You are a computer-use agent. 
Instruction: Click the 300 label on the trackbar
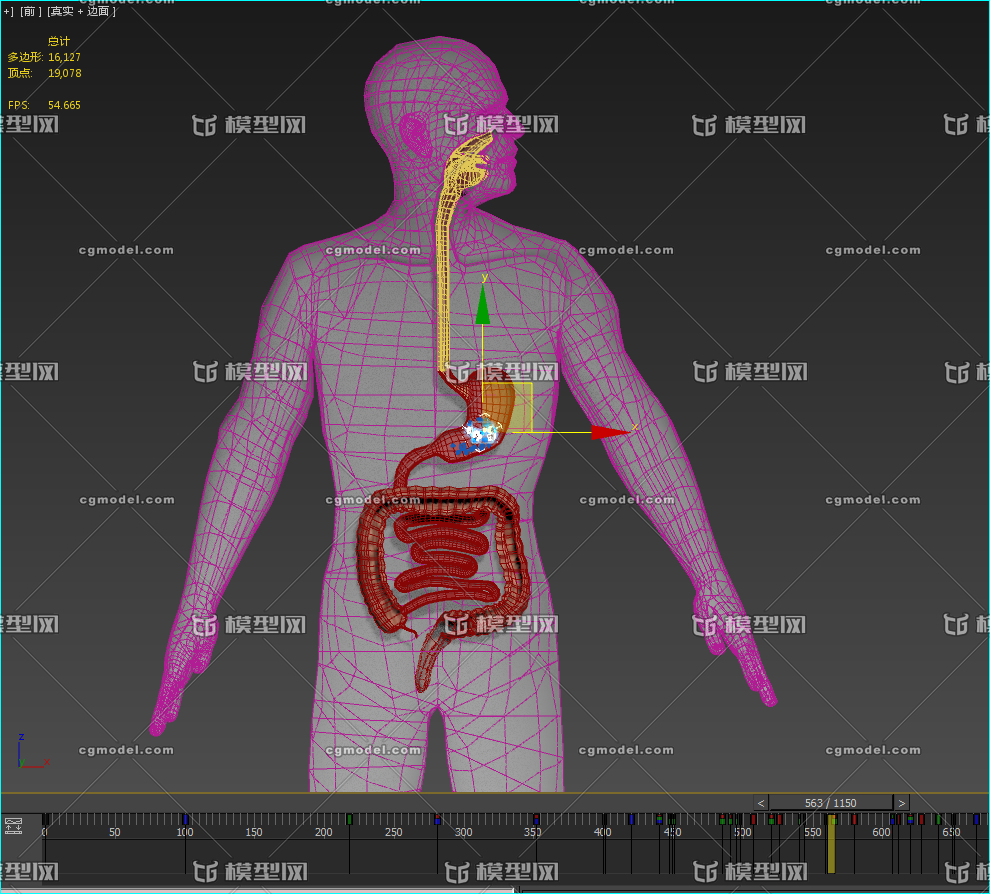pos(463,832)
